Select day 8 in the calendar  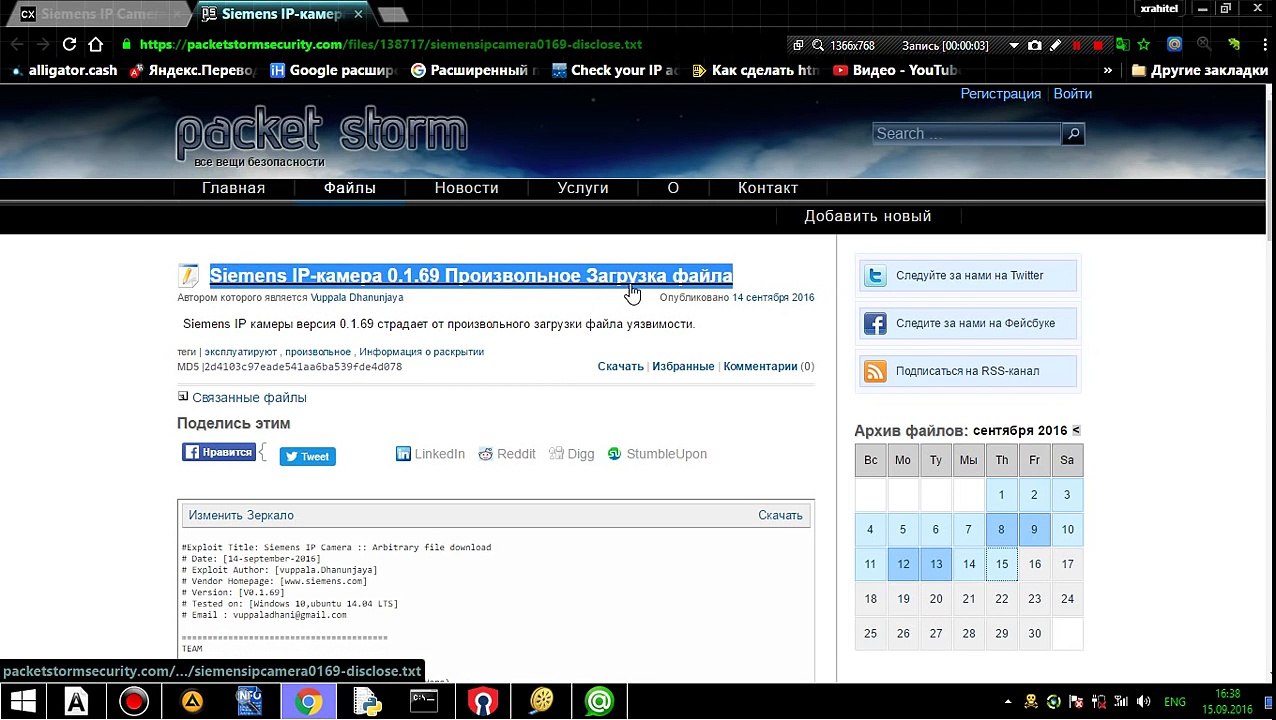coord(1001,529)
